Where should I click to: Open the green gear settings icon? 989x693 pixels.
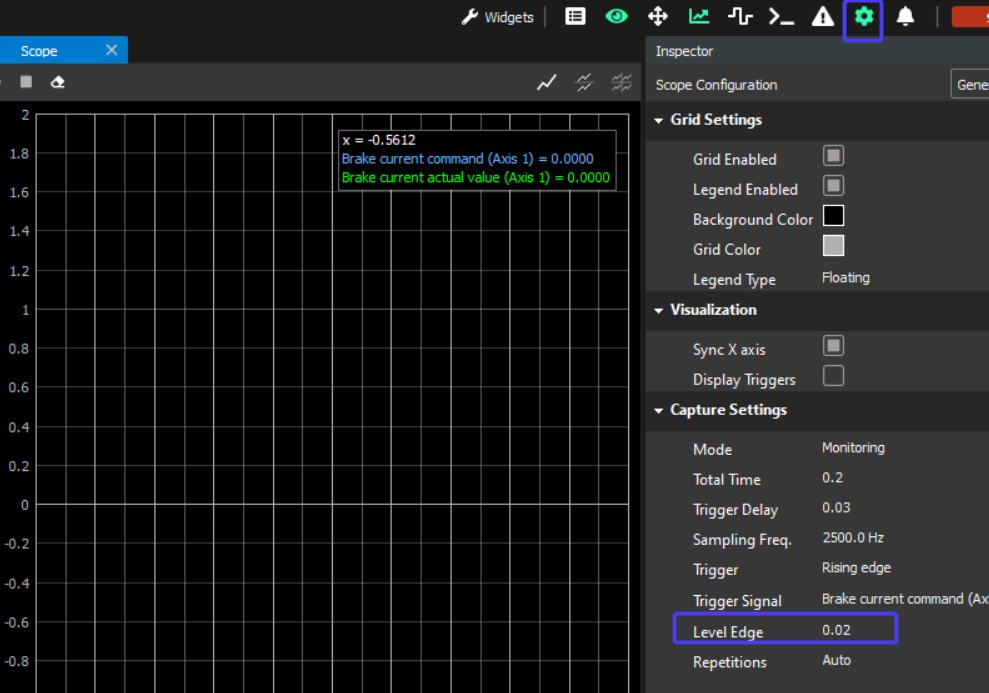point(864,16)
